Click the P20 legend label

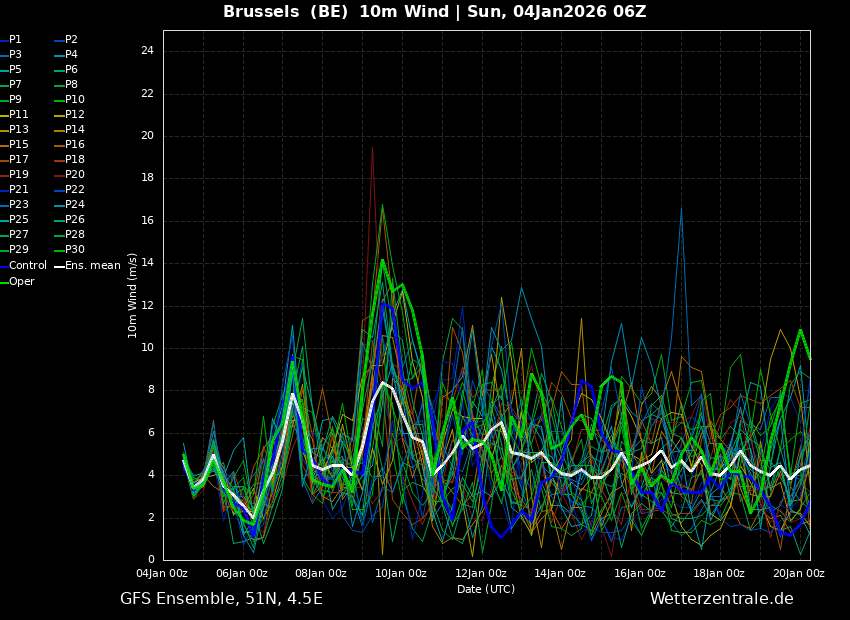coord(75,175)
